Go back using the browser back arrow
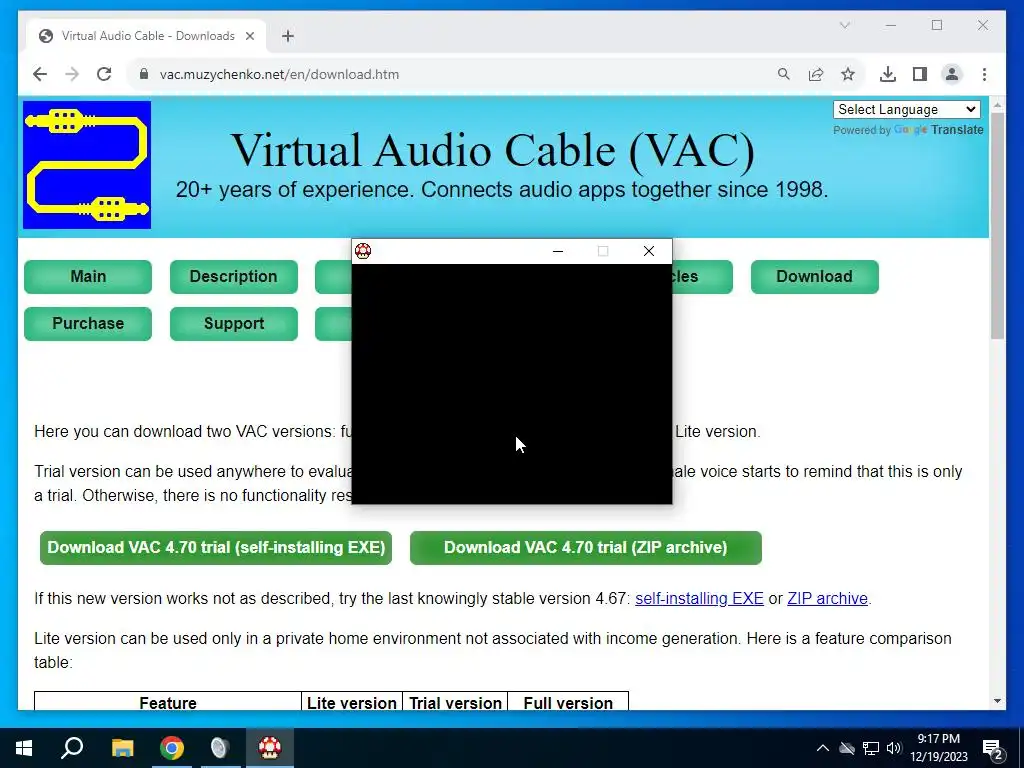1024x768 pixels. point(40,74)
